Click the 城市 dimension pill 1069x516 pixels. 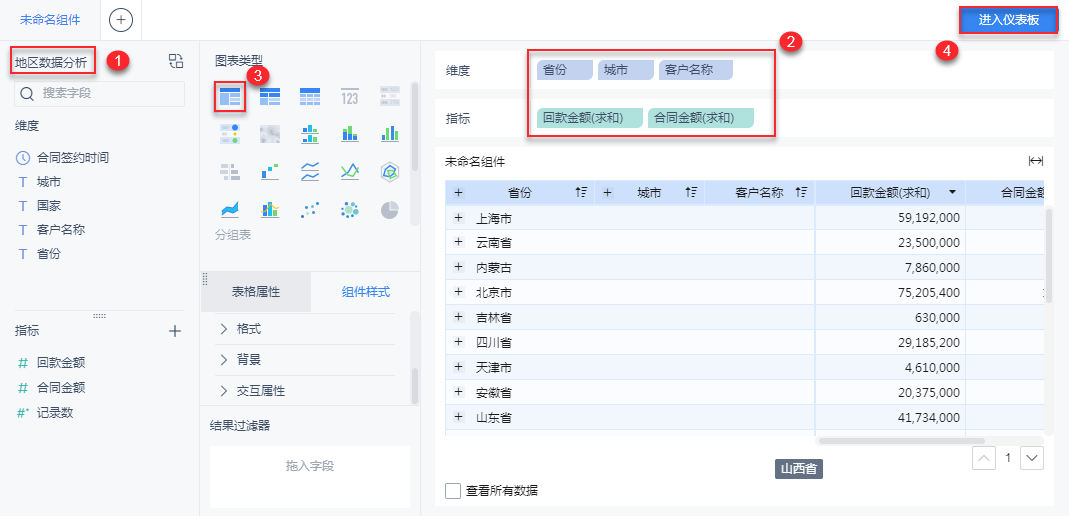click(624, 70)
